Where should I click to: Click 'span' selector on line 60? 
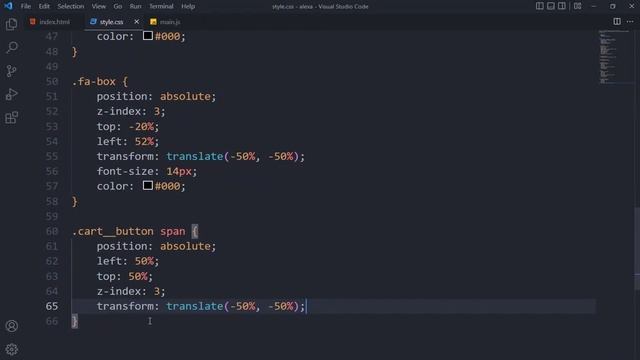click(x=173, y=231)
